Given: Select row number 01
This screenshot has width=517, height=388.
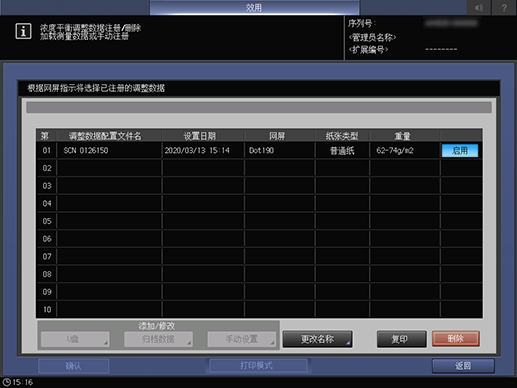Looking at the screenshot, I should click(x=47, y=151).
